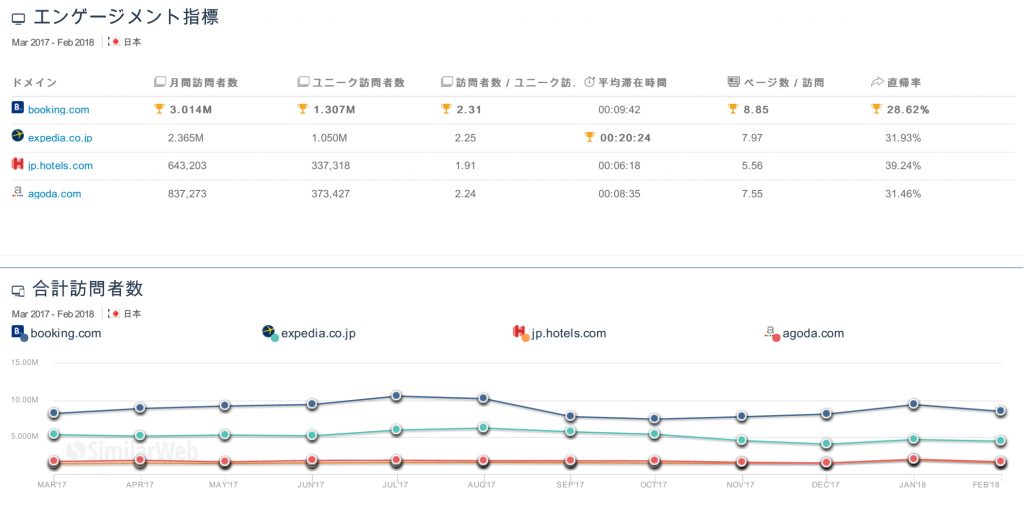Click desktop icon beside エンゲージメント指標 heading

click(18, 19)
